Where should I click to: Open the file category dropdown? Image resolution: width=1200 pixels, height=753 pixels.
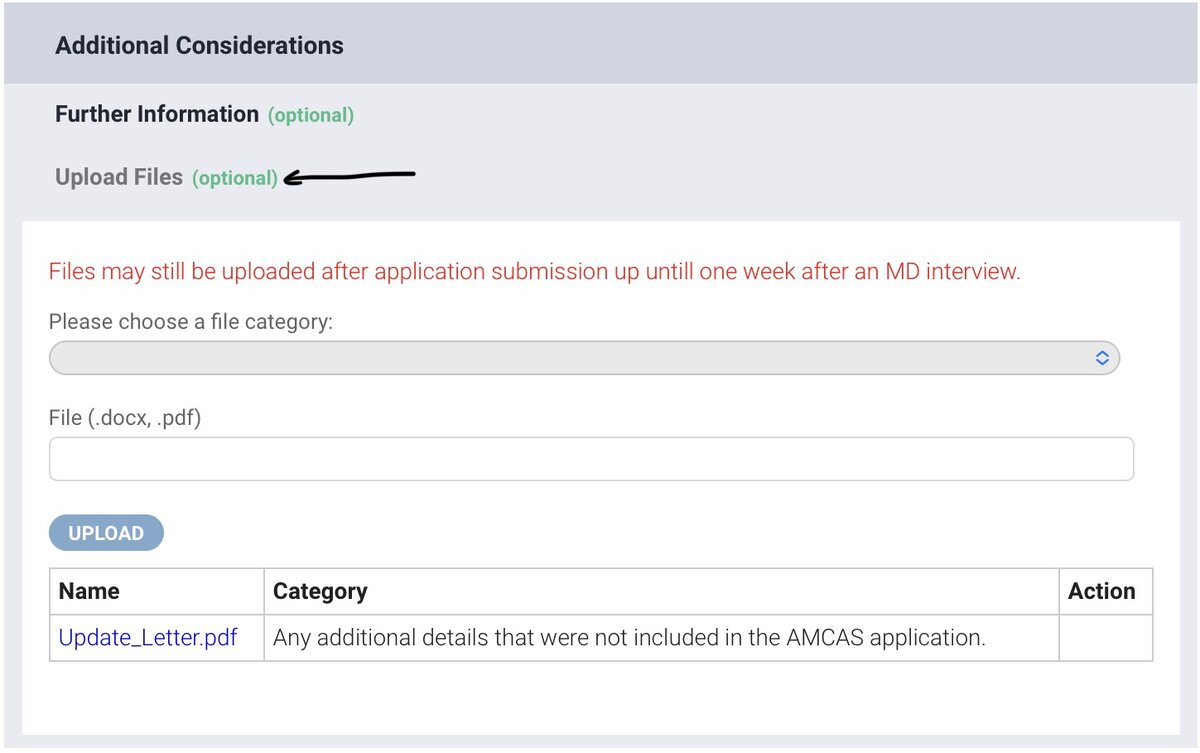coord(583,358)
